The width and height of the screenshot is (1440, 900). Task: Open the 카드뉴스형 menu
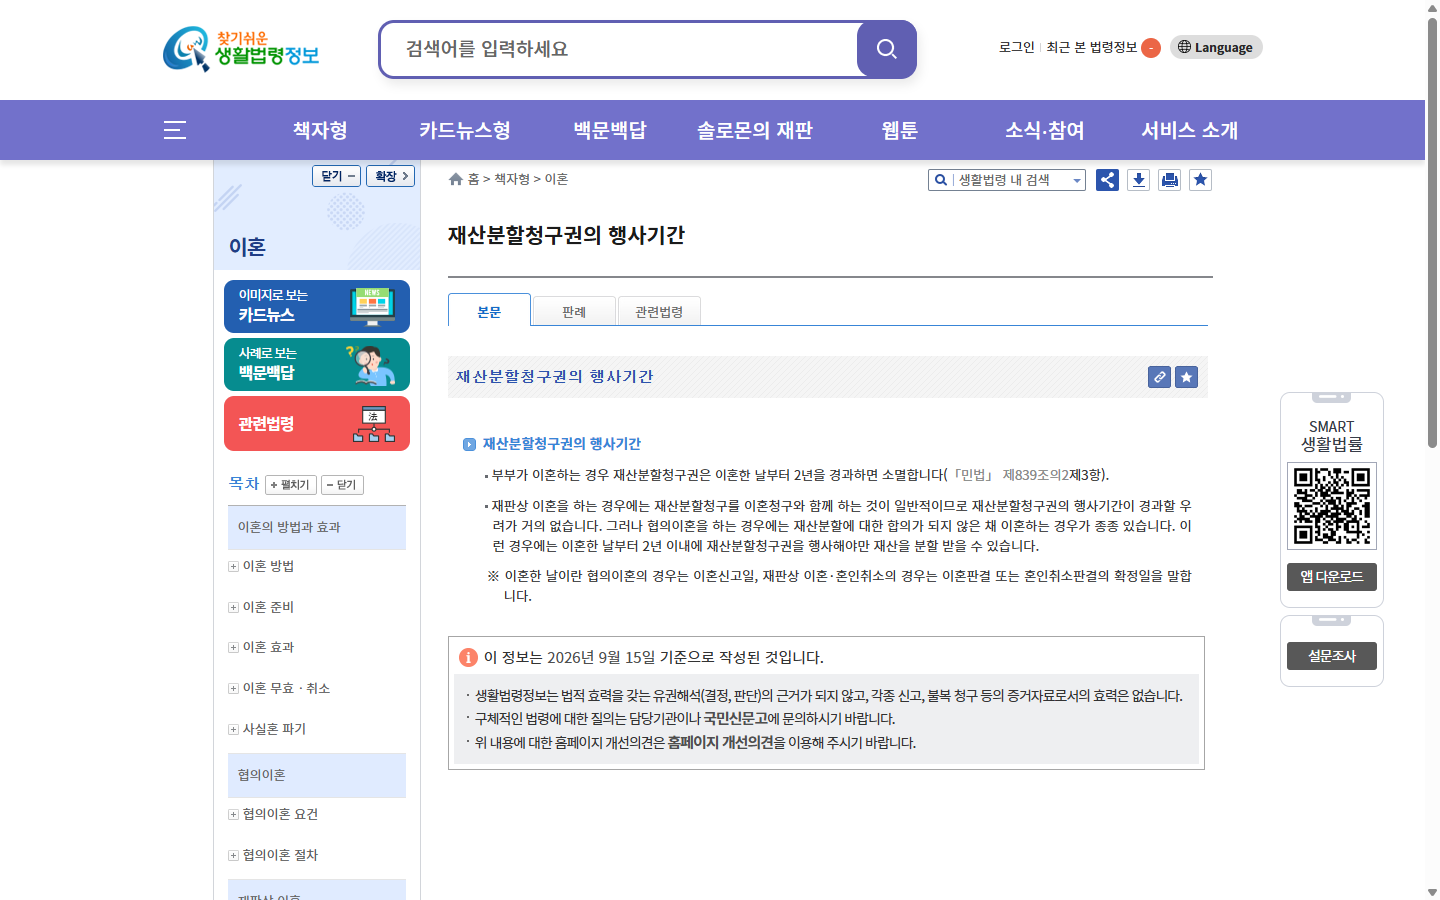tap(465, 130)
